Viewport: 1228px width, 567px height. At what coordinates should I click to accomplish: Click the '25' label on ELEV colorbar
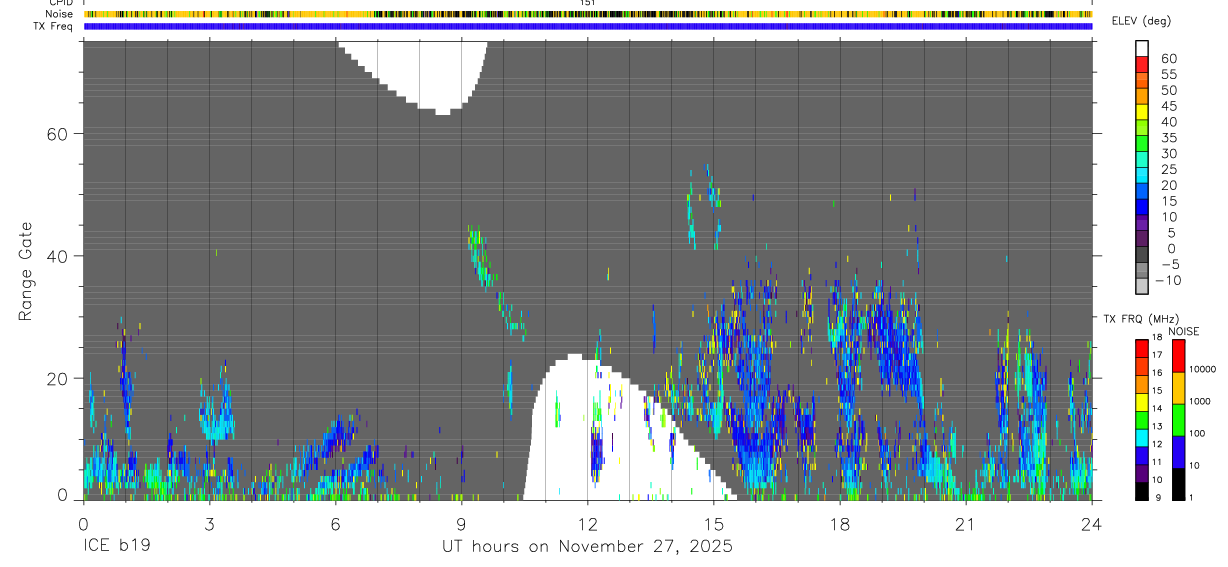pos(1169,170)
